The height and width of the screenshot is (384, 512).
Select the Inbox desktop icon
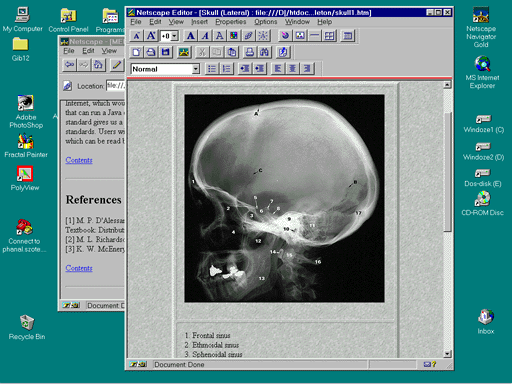point(486,322)
